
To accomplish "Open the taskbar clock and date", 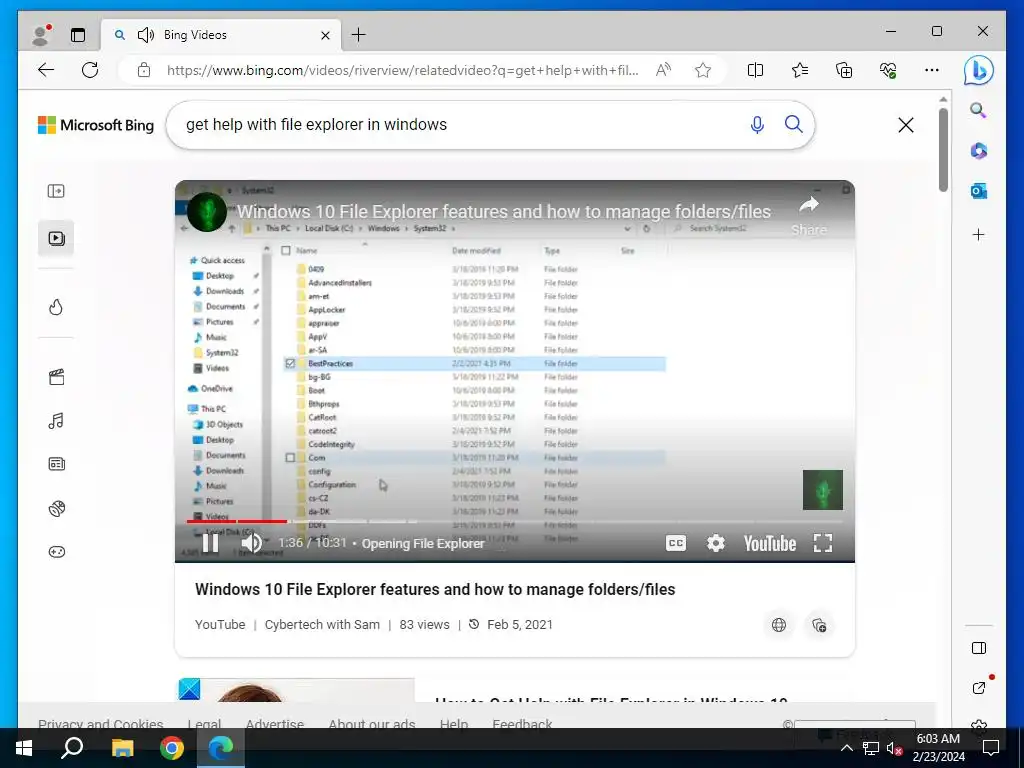I will [938, 748].
